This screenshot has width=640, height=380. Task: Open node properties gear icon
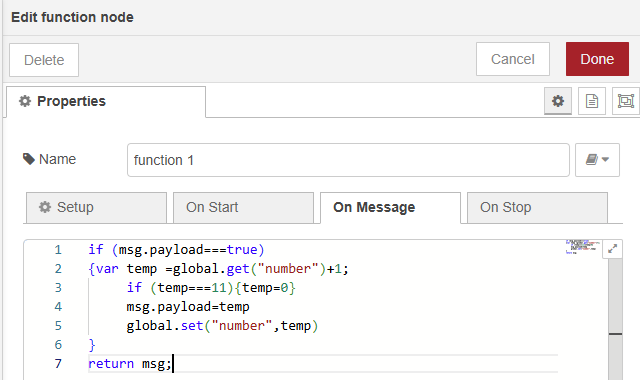click(558, 101)
